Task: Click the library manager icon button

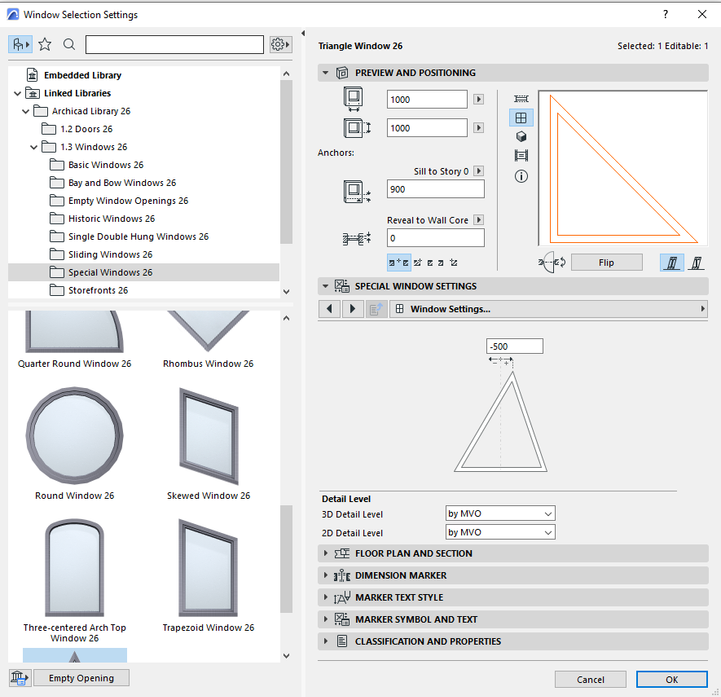Action: pos(19,678)
